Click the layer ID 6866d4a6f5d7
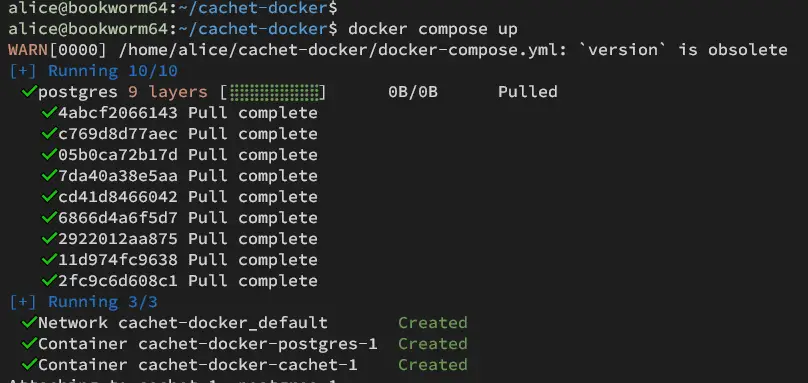Image resolution: width=808 pixels, height=383 pixels. coord(117,218)
